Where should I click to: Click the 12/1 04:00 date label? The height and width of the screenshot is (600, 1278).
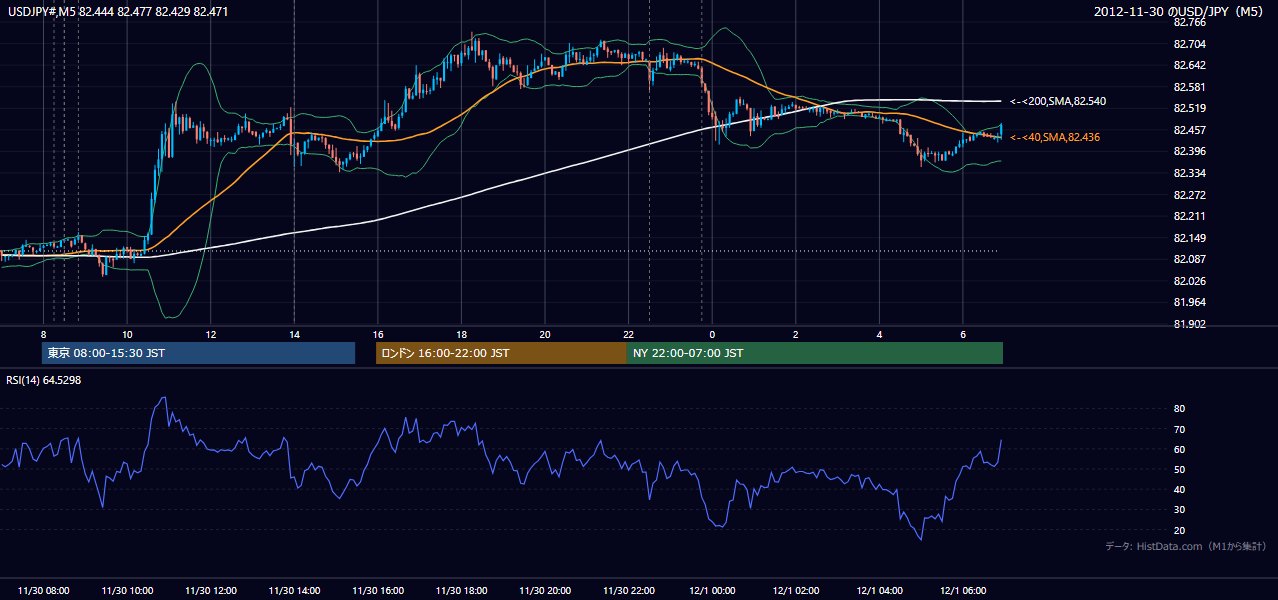click(879, 591)
